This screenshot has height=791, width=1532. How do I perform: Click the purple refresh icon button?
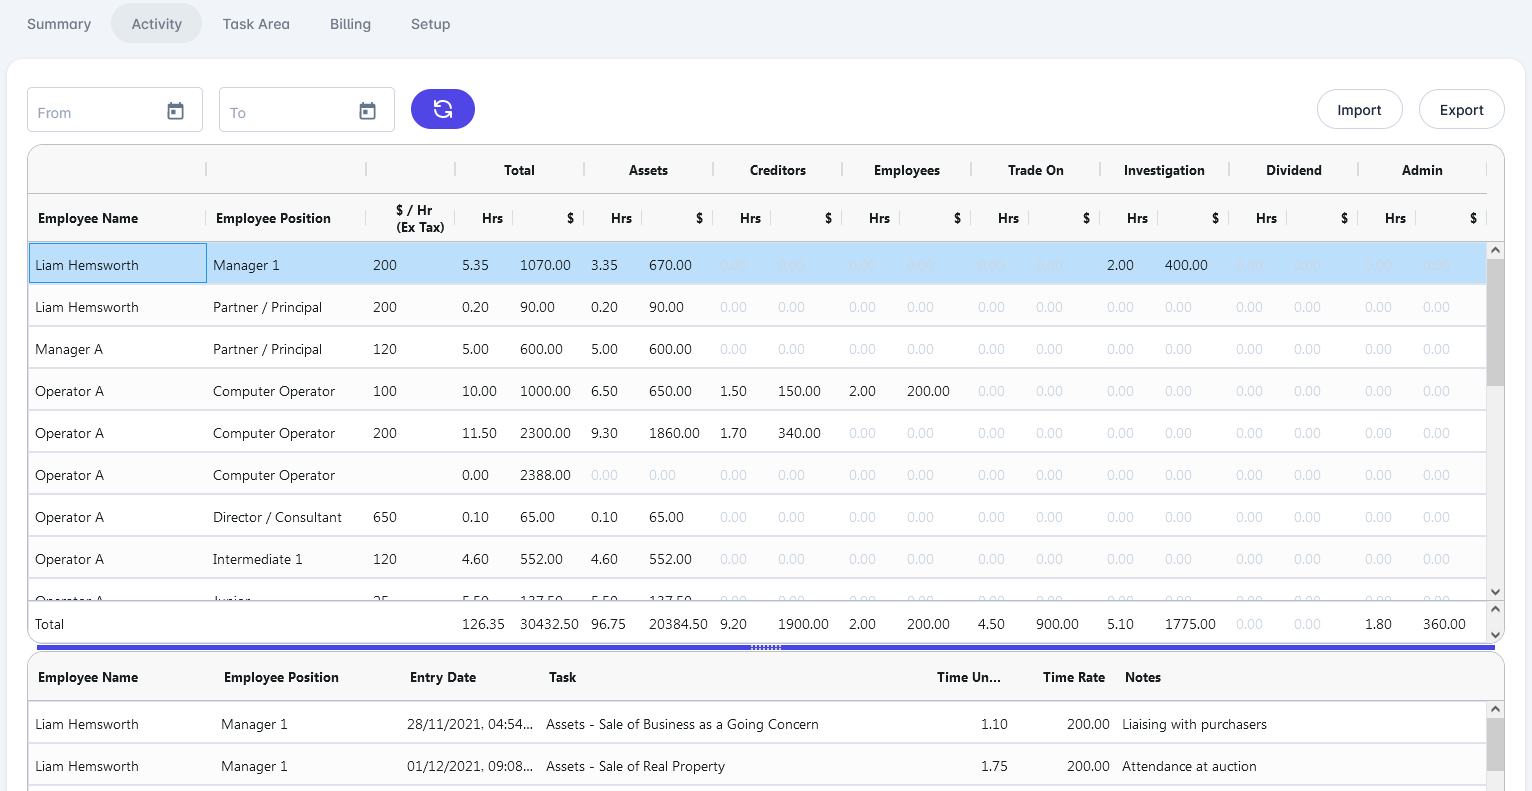click(443, 109)
